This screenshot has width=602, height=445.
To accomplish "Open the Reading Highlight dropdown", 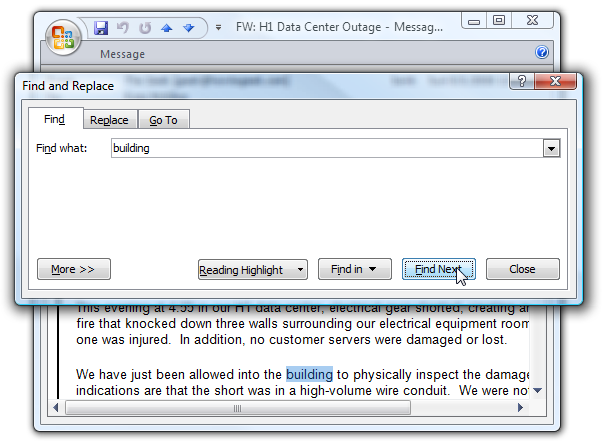I will pyautogui.click(x=253, y=270).
